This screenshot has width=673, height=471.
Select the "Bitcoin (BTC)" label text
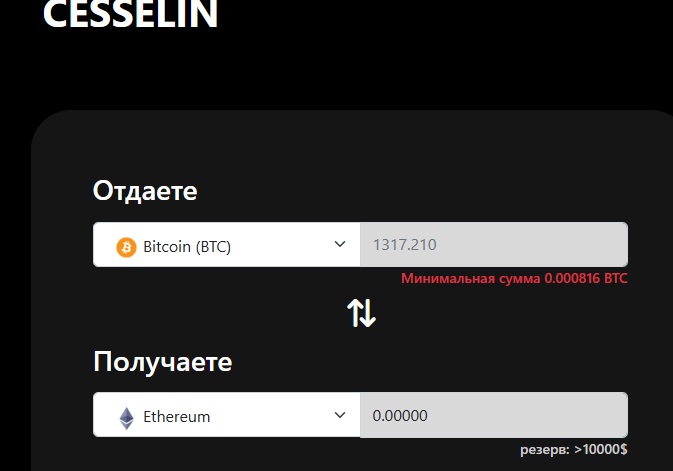pyautogui.click(x=187, y=246)
